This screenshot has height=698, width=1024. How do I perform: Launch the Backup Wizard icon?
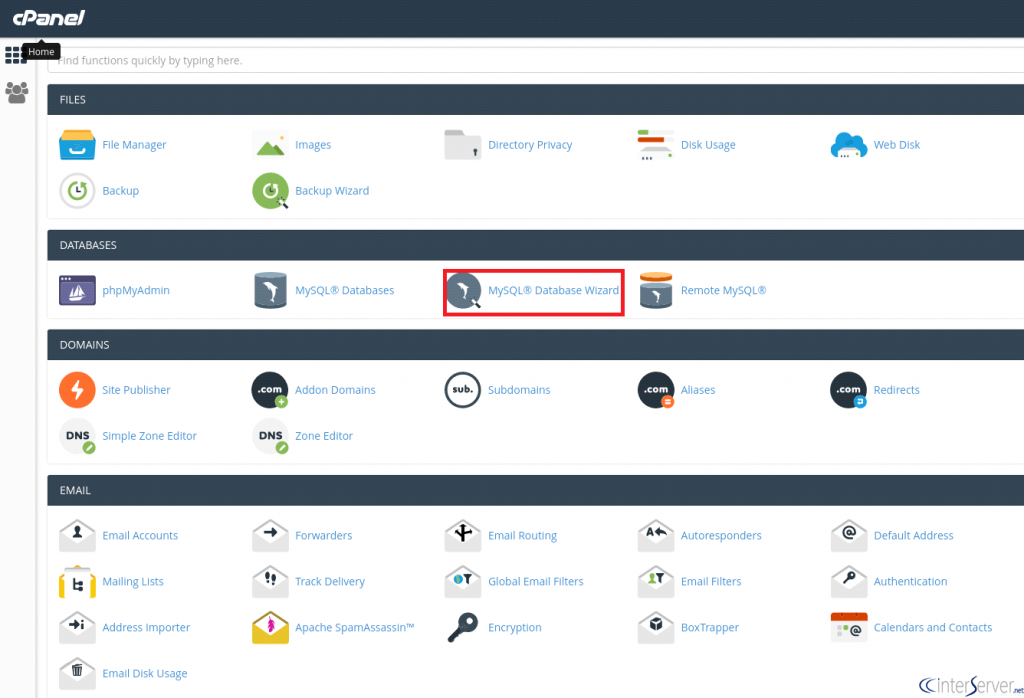pyautogui.click(x=270, y=191)
